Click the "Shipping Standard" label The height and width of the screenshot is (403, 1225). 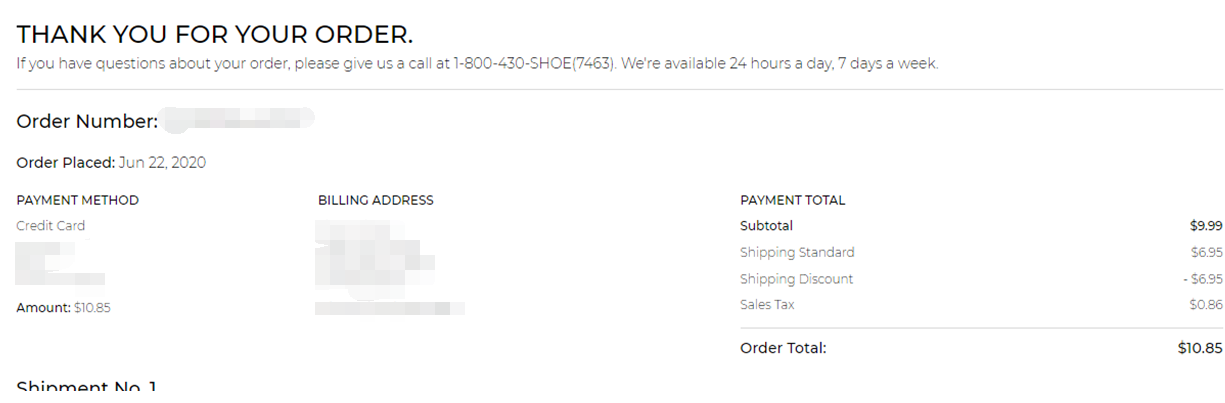pos(797,252)
